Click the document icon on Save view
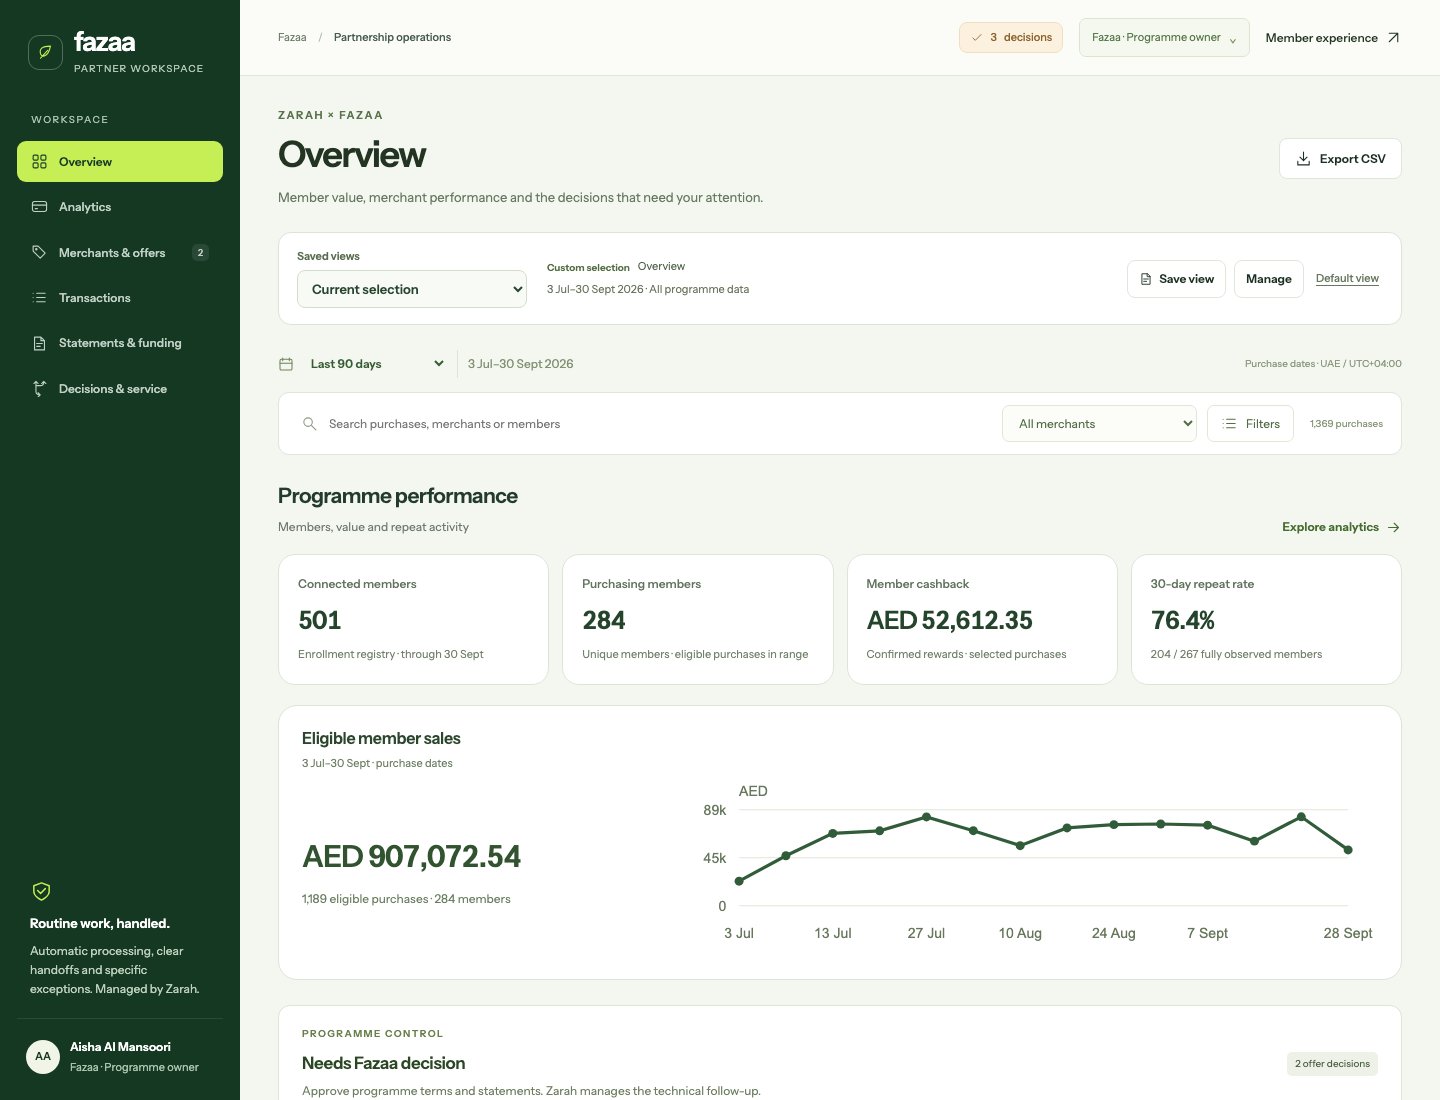Screen dimensions: 1440x1100 click(x=1146, y=279)
